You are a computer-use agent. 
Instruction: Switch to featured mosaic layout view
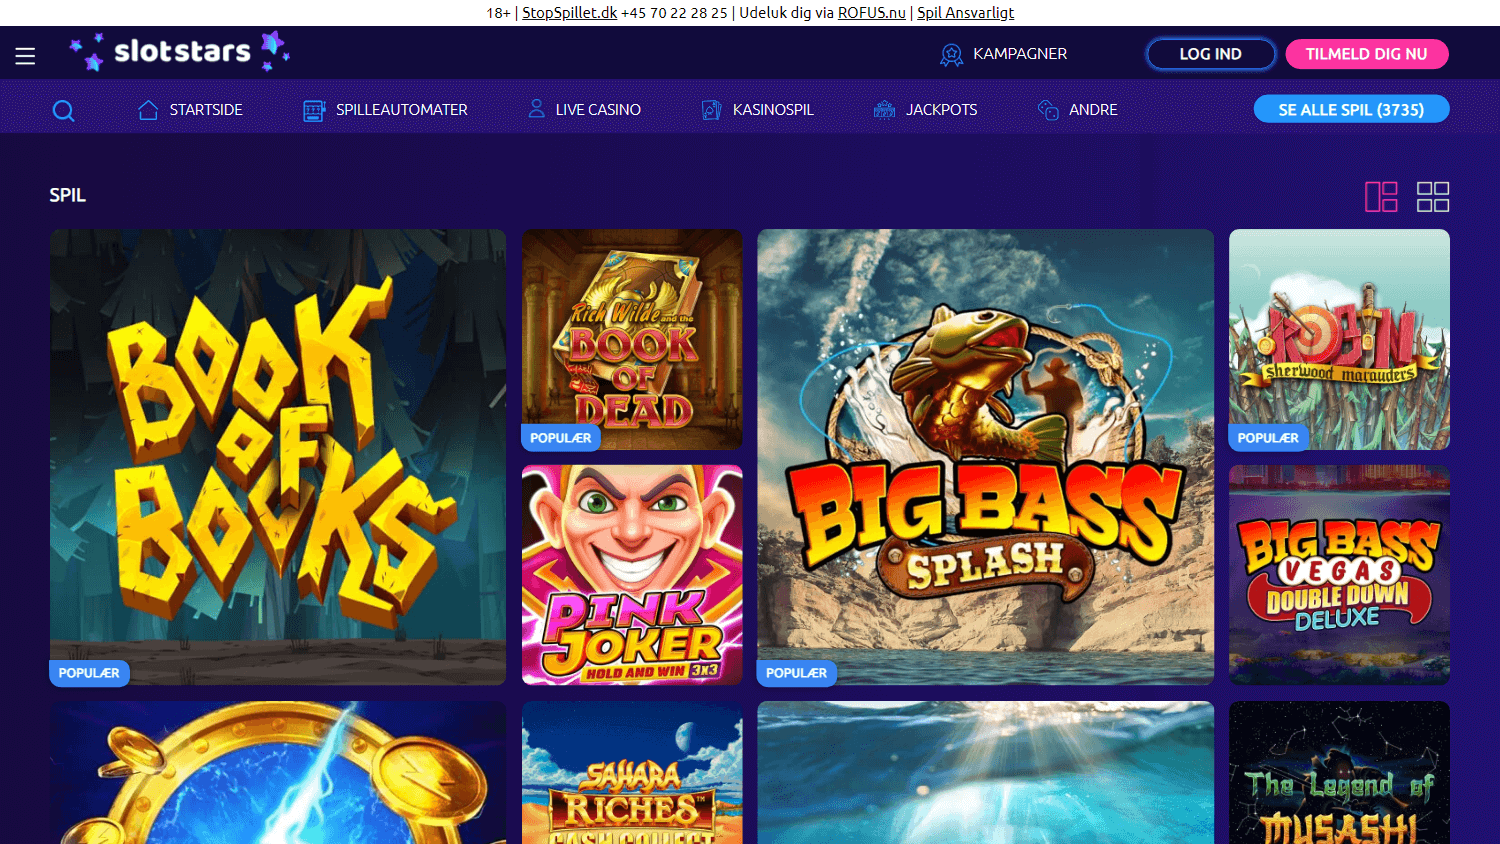(1381, 196)
